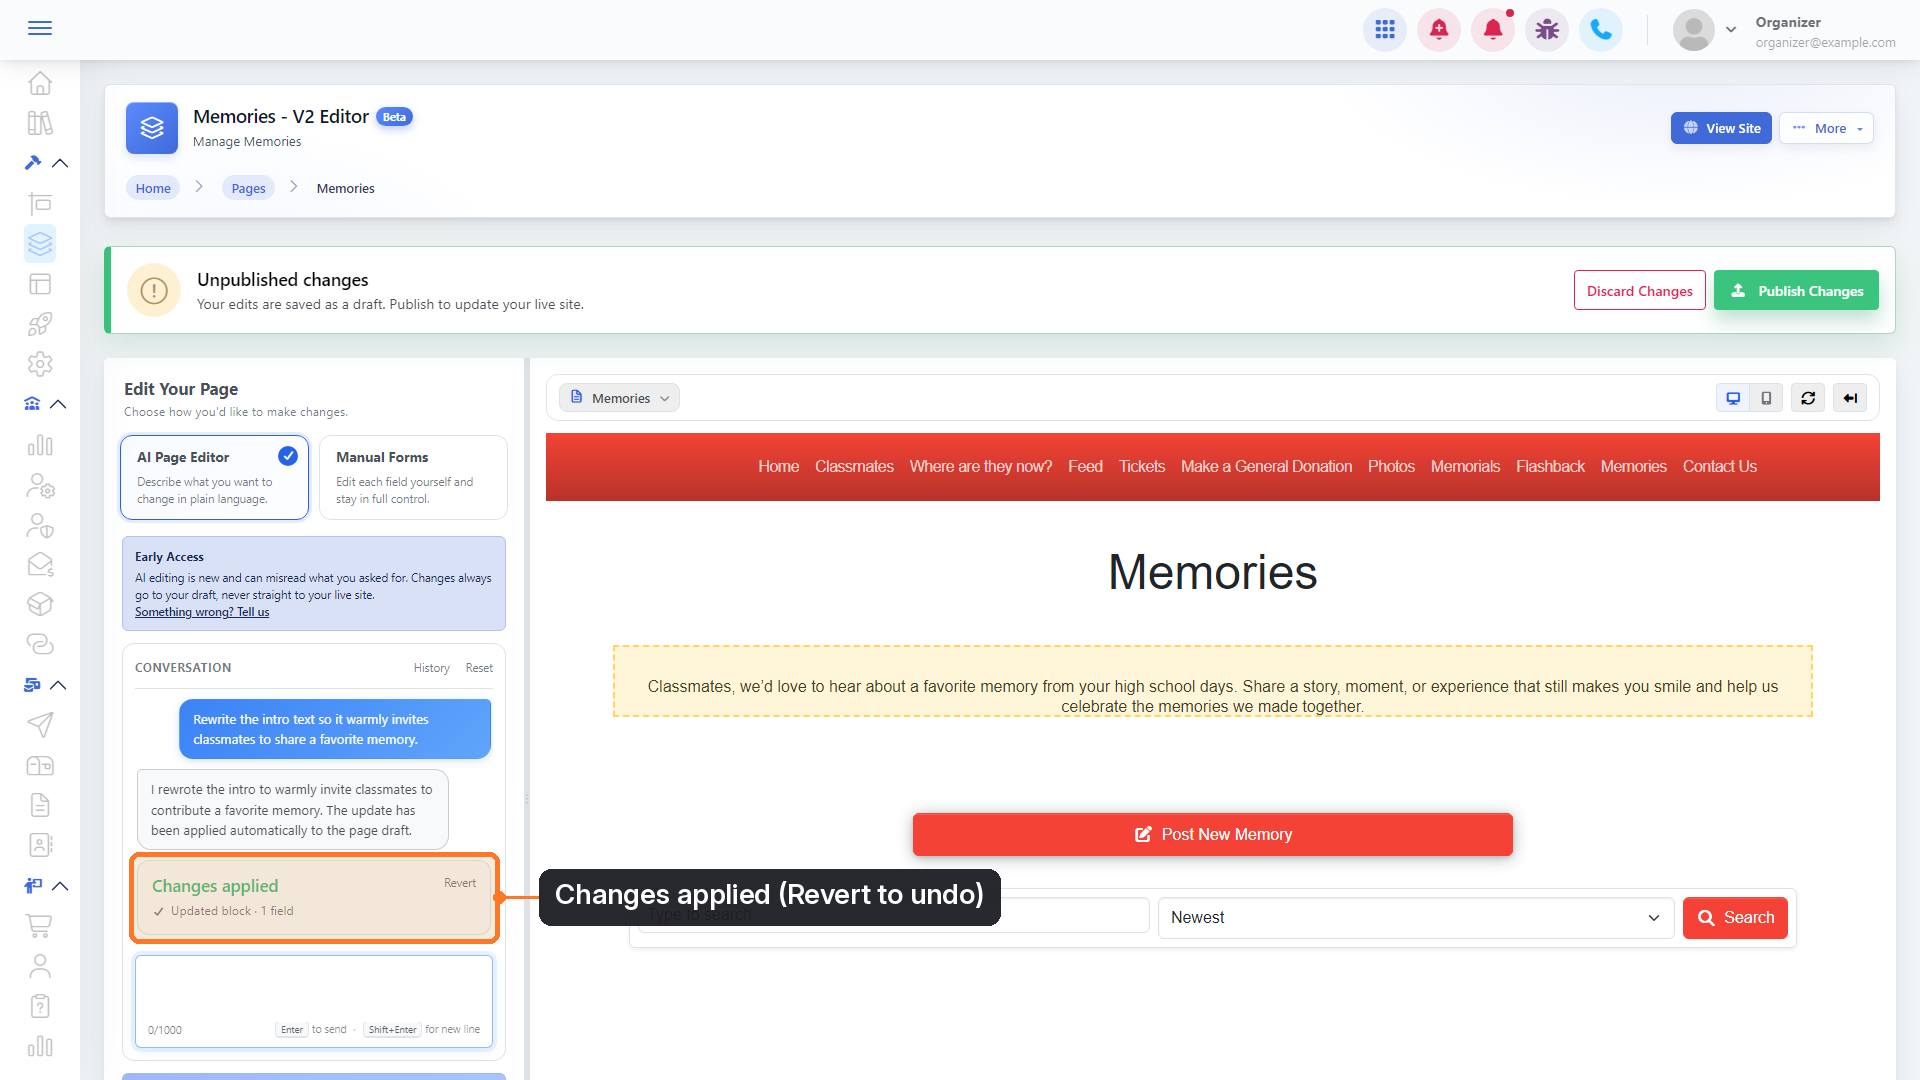Viewport: 1920px width, 1080px height.
Task: Select Manual Forms mode
Action: click(413, 477)
